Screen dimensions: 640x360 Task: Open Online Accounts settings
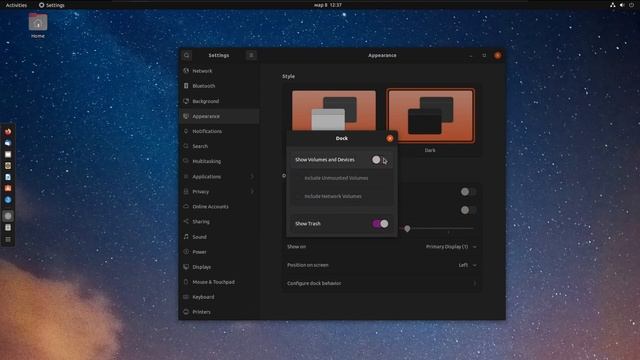219,207
